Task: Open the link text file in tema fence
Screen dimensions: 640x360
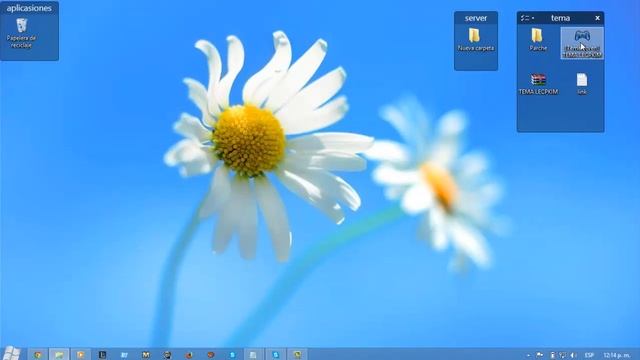Action: click(x=582, y=84)
